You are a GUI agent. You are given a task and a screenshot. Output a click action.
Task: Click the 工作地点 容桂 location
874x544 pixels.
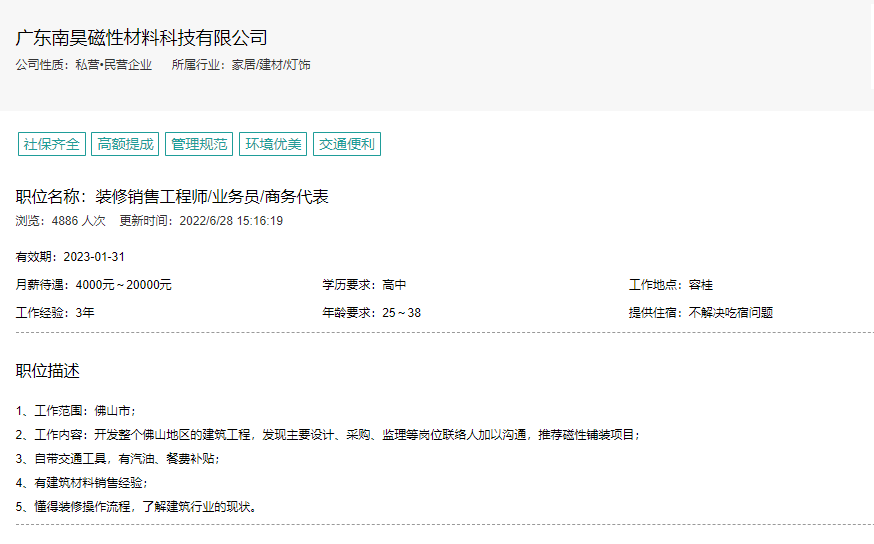[670, 285]
